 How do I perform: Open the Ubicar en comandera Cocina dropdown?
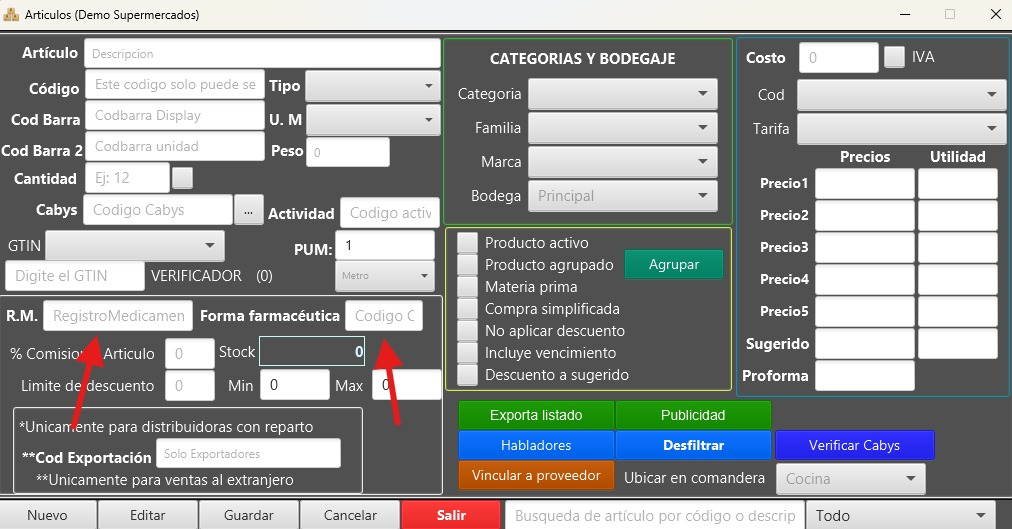tap(851, 479)
